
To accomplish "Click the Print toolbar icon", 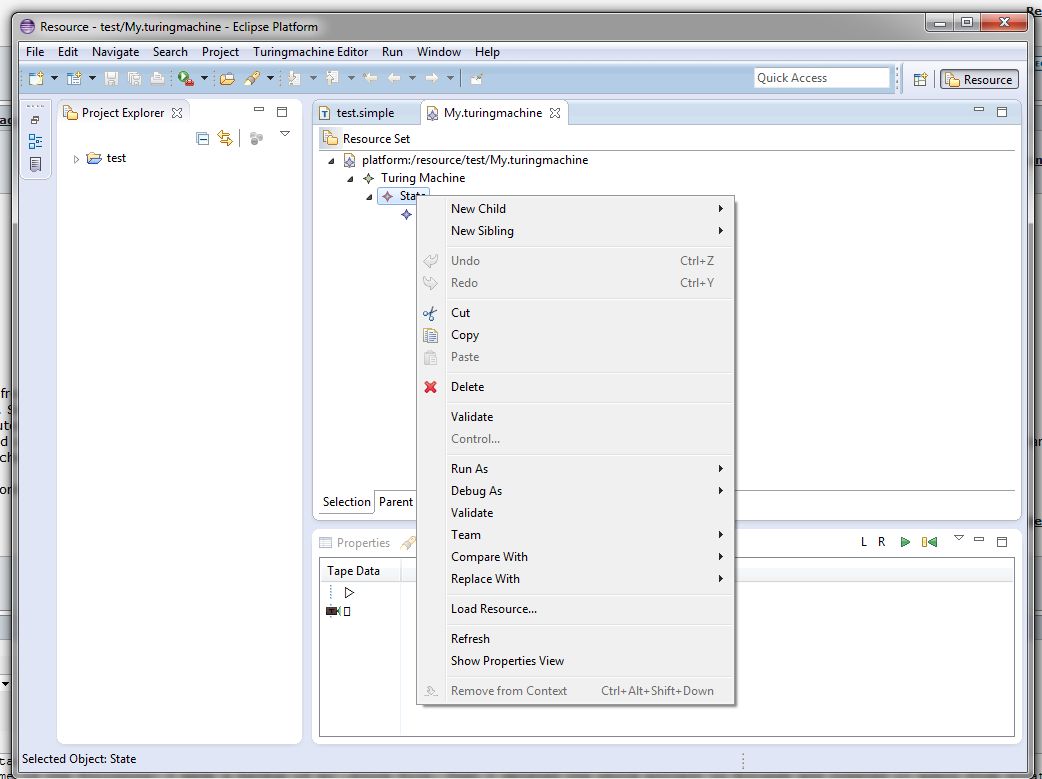I will click(x=157, y=78).
